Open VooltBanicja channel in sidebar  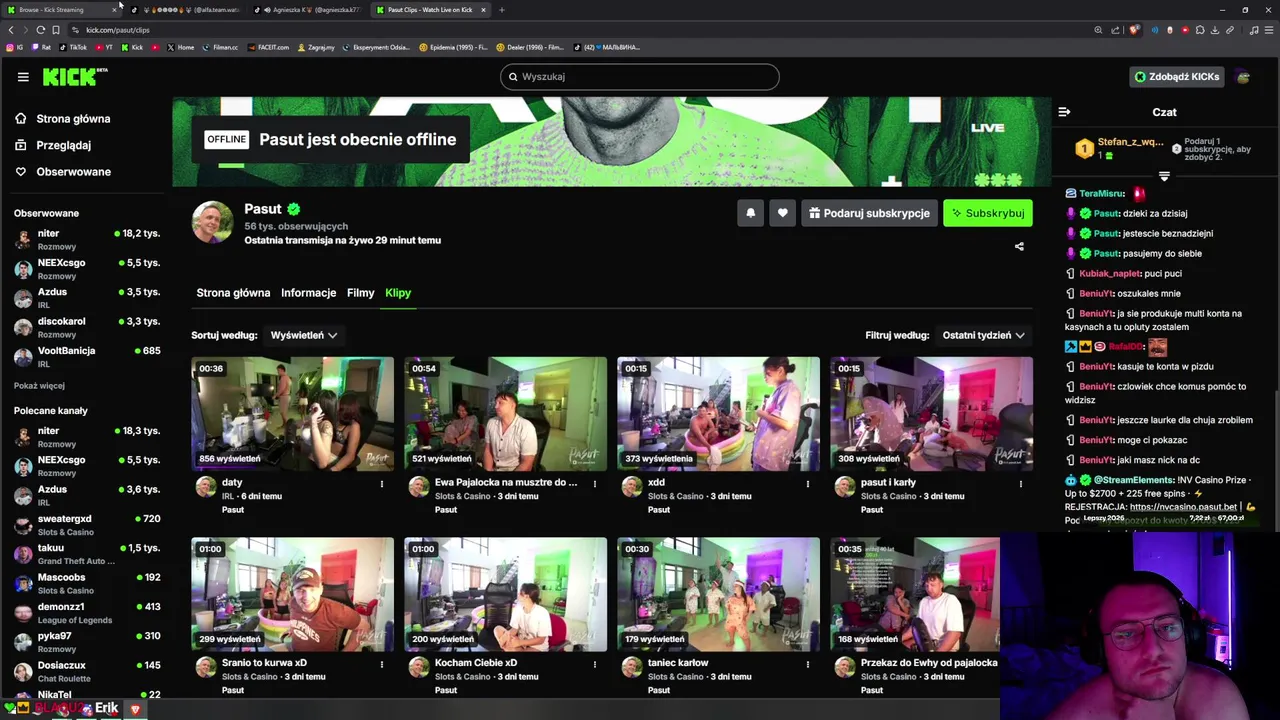(x=86, y=357)
